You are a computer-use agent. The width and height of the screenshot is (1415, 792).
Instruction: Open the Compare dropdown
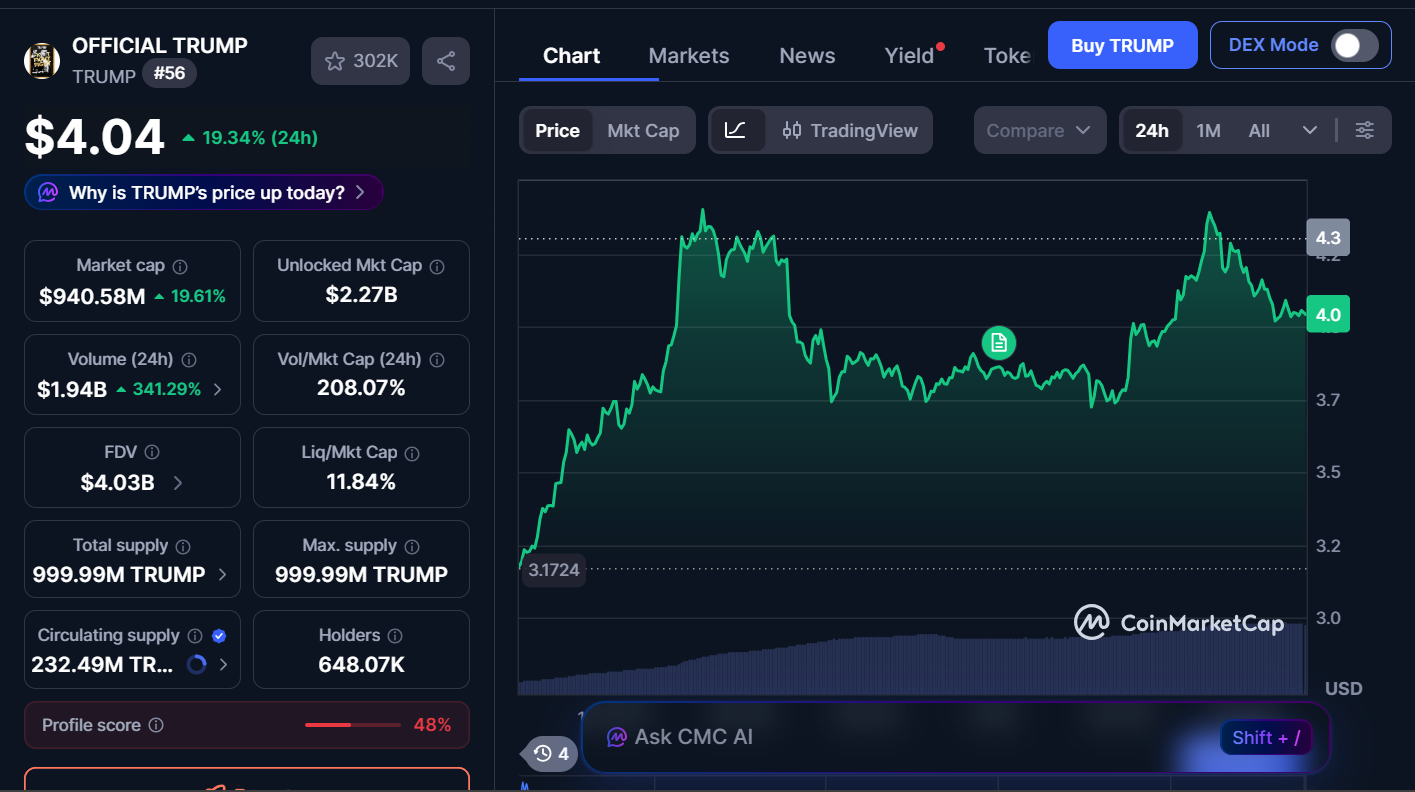pyautogui.click(x=1039, y=130)
